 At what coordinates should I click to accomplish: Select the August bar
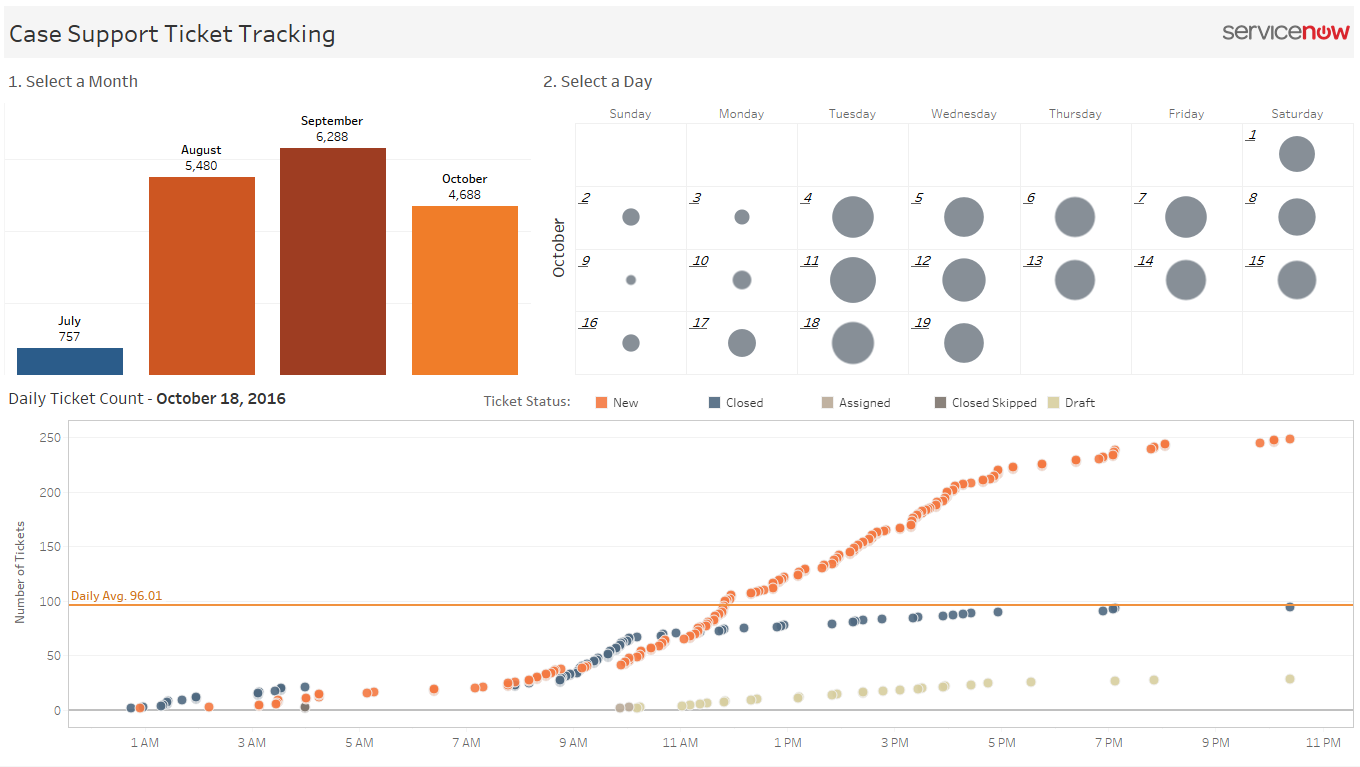(202, 276)
